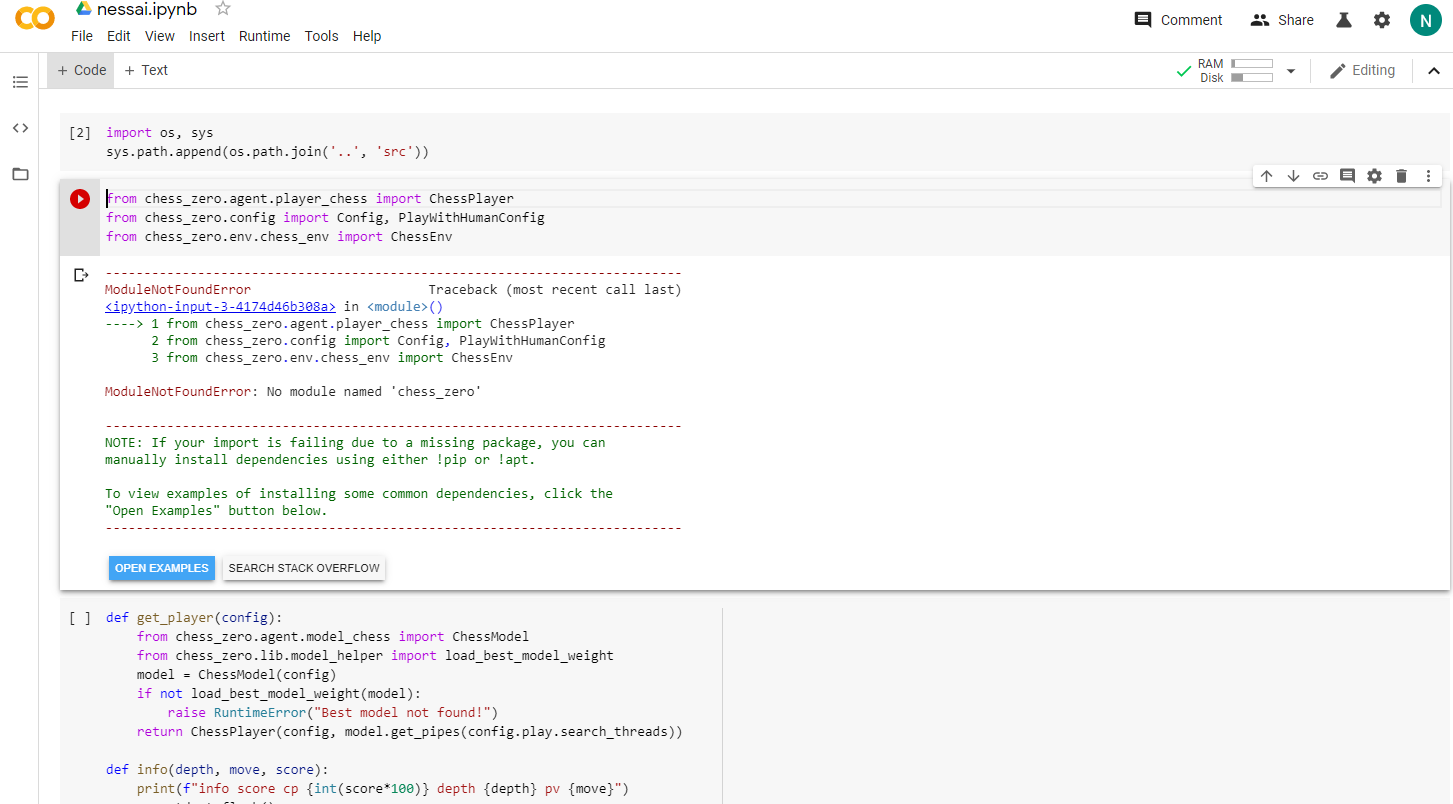Open the Help menu

pyautogui.click(x=367, y=36)
